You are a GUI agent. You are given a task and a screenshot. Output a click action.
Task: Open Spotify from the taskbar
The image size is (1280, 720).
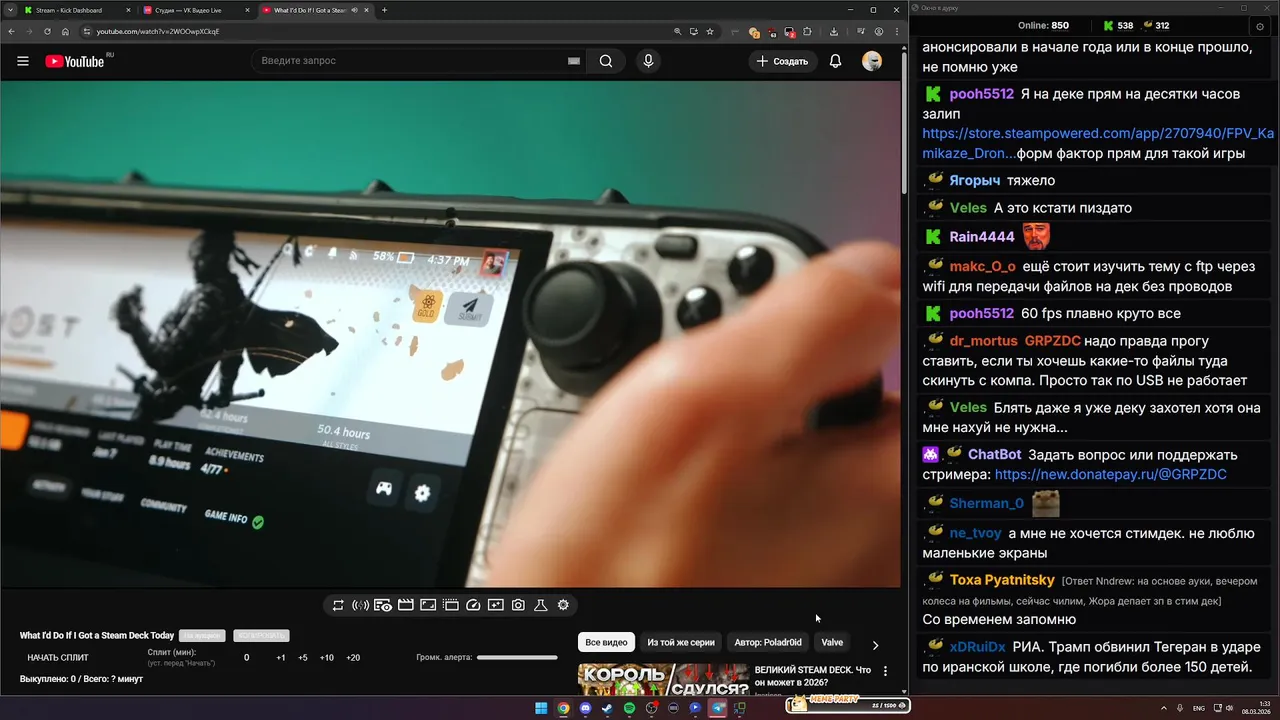click(629, 708)
